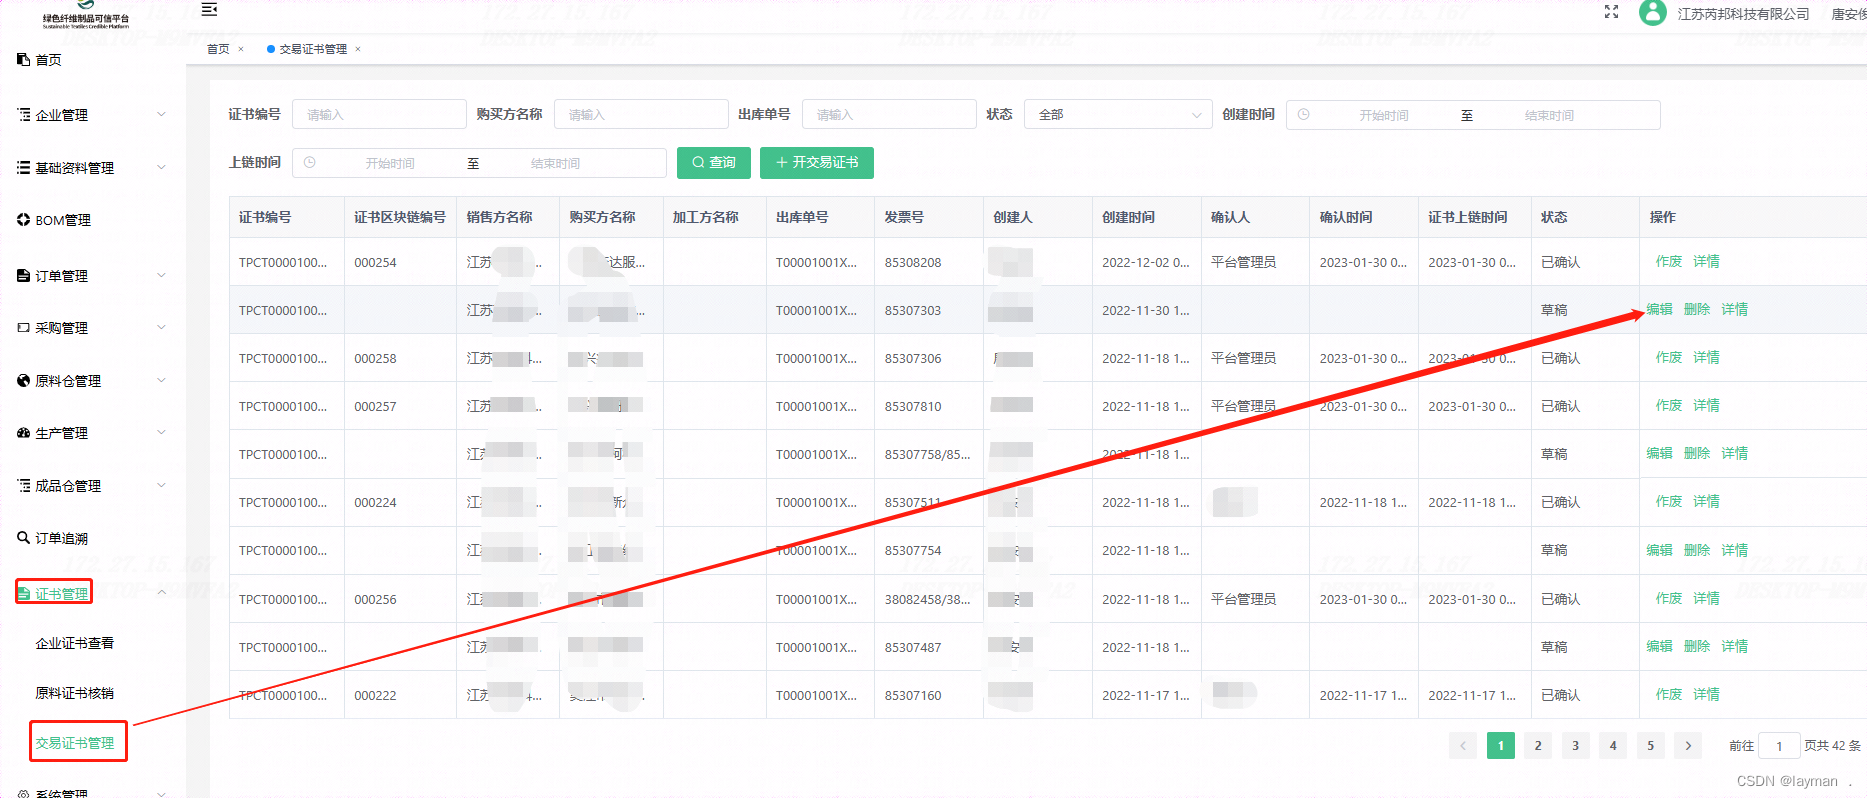This screenshot has width=1867, height=798.
Task: Expand the 采购管理 menu chevron
Action: coord(162,328)
